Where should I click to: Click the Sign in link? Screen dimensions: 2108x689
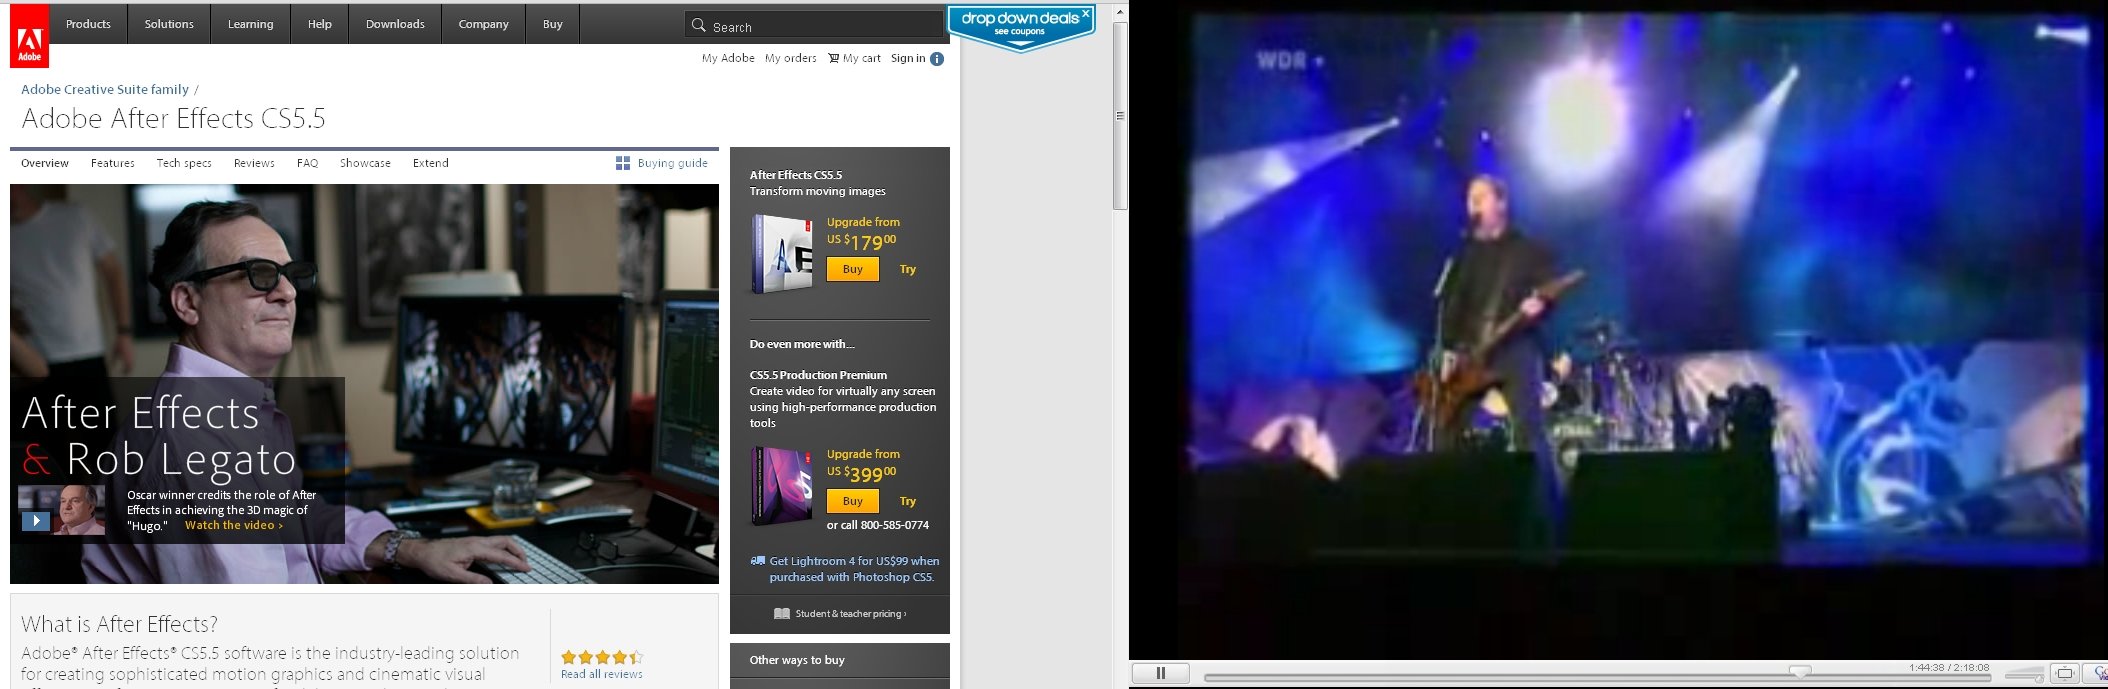point(908,58)
